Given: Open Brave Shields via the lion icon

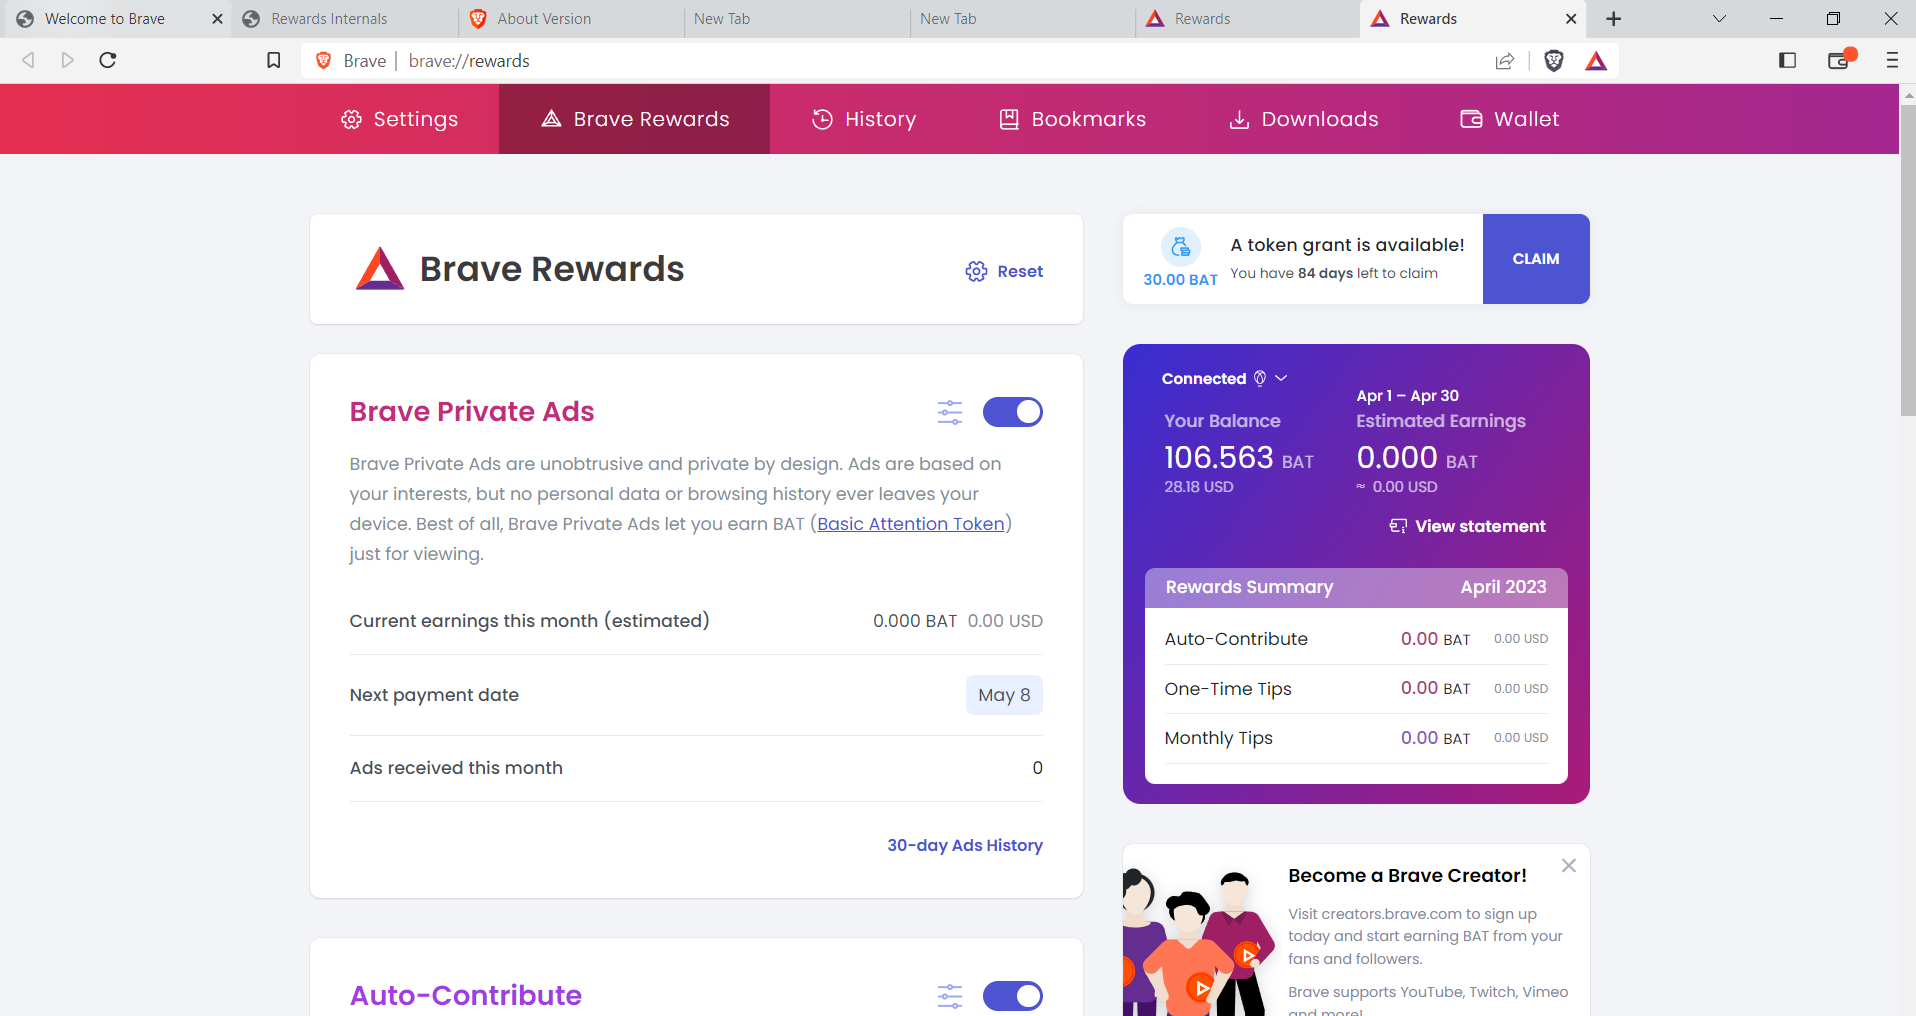Looking at the screenshot, I should pyautogui.click(x=1554, y=61).
